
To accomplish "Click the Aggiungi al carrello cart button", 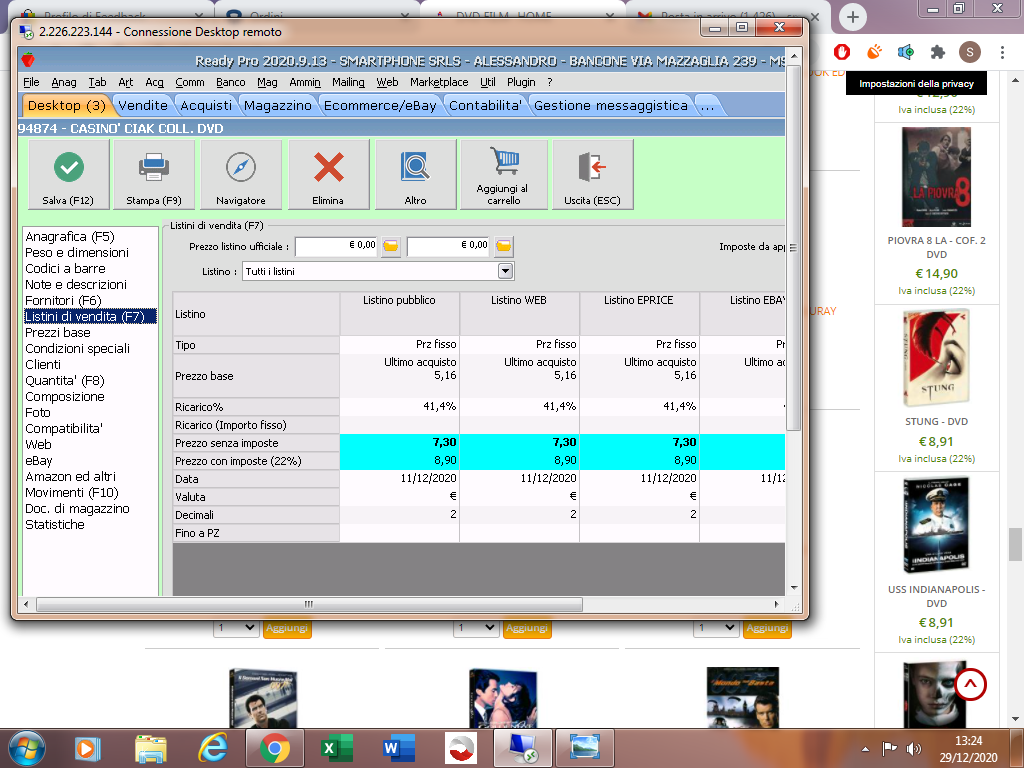I will click(504, 174).
